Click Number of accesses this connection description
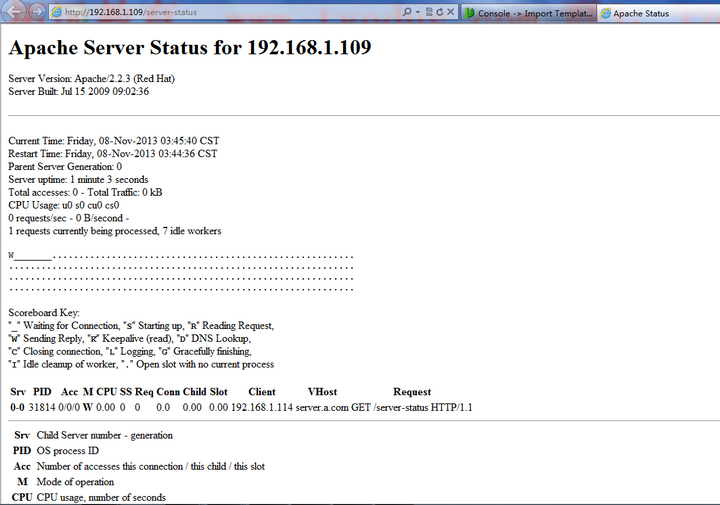The height and width of the screenshot is (505, 720). pyautogui.click(x=151, y=466)
